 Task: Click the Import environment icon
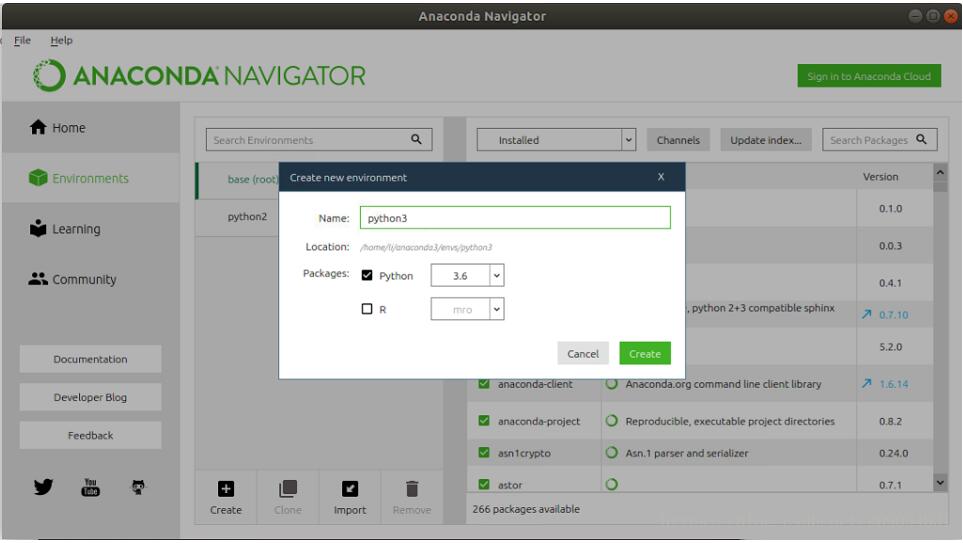point(350,489)
